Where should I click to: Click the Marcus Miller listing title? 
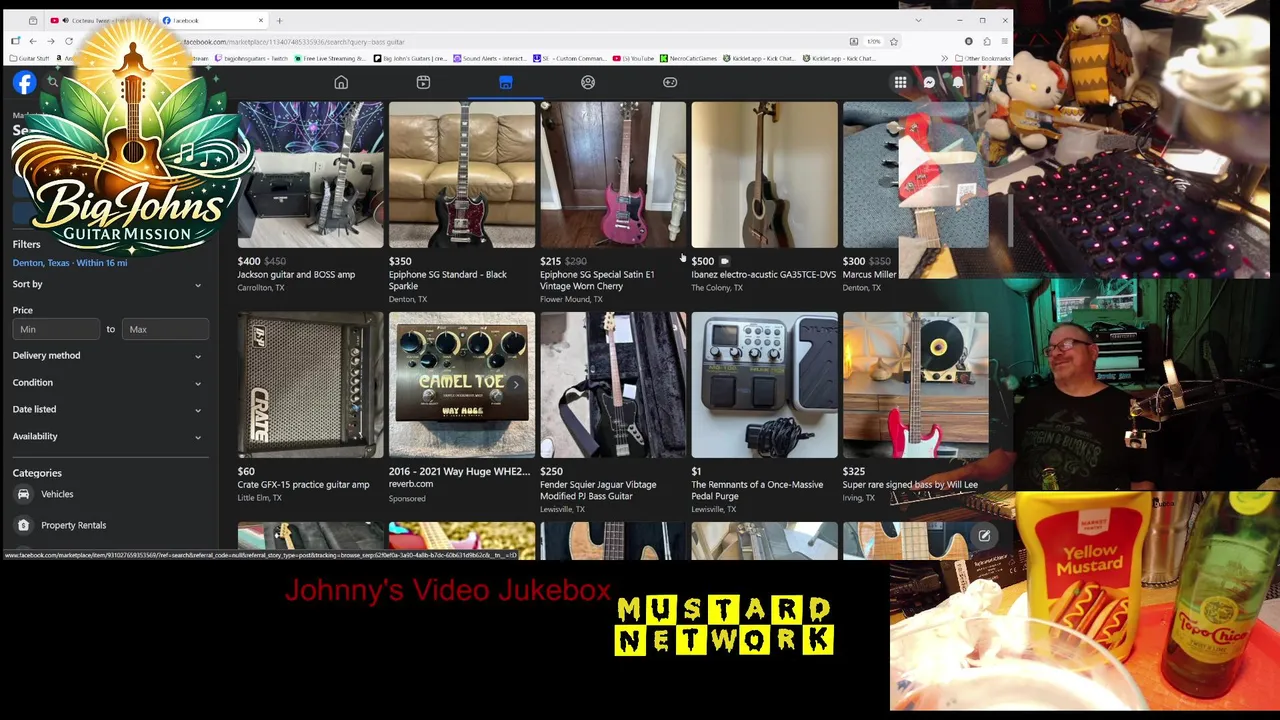(x=870, y=275)
